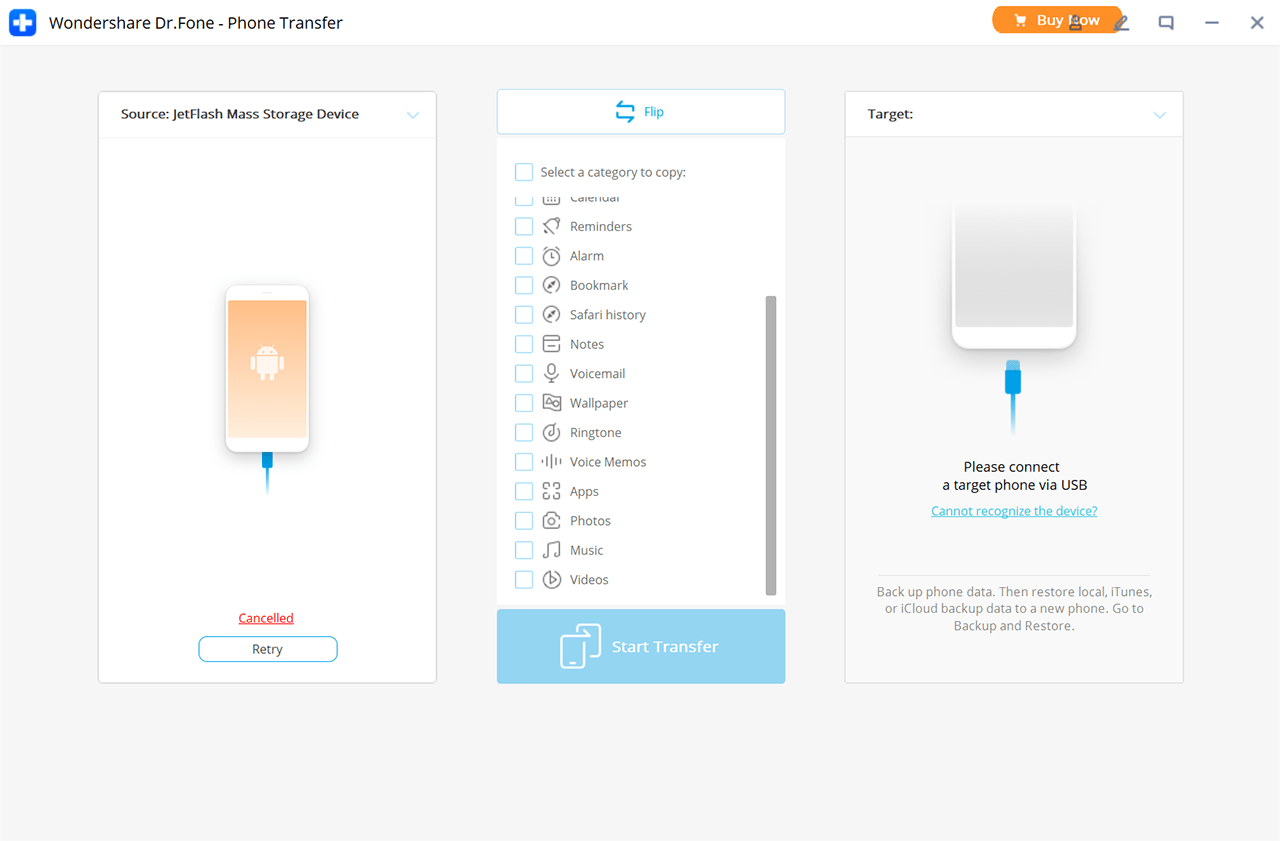Click 'Source: JetFlash Mass Storage Device' text

(240, 114)
